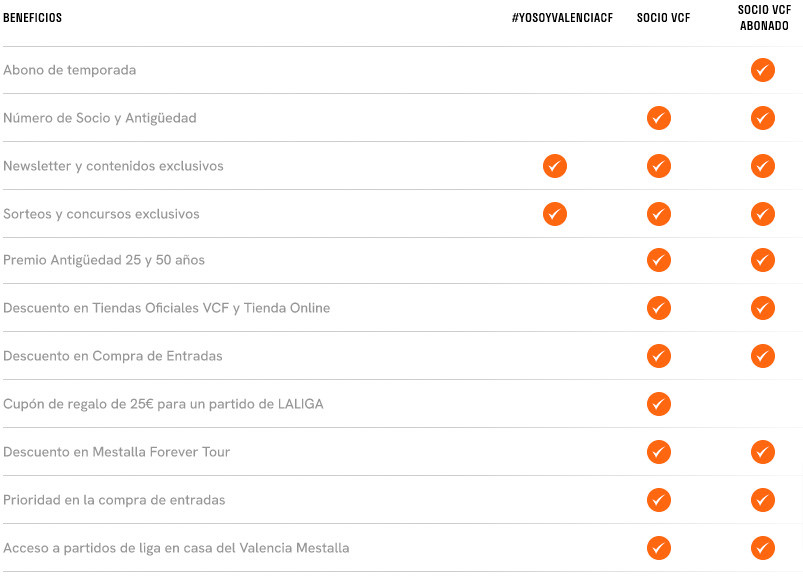Click Sorteos y concursos checkmark under #YOSOYVALENCIACF
Image resolution: width=803 pixels, height=578 pixels.
[555, 214]
